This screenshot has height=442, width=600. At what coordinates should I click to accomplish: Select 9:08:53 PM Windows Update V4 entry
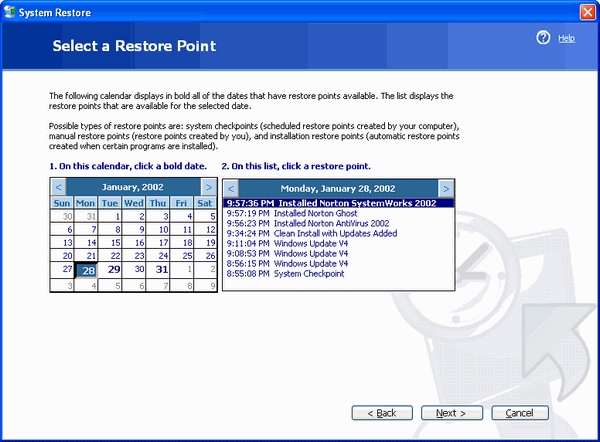coord(338,253)
